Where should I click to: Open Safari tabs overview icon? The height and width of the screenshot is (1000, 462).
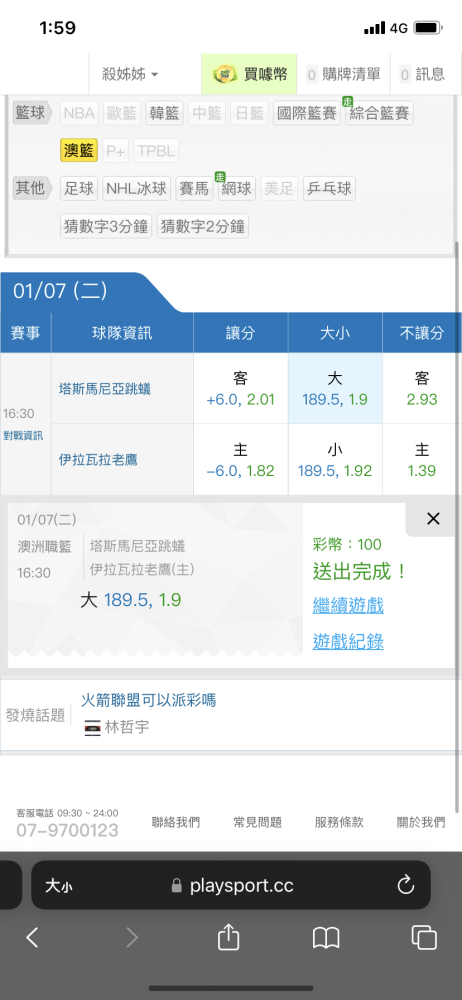[x=424, y=937]
